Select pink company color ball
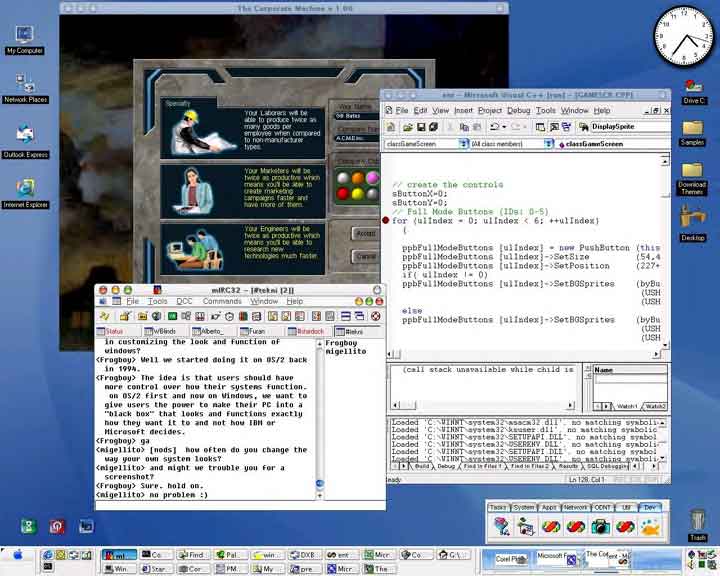This screenshot has width=720, height=576. (x=372, y=178)
